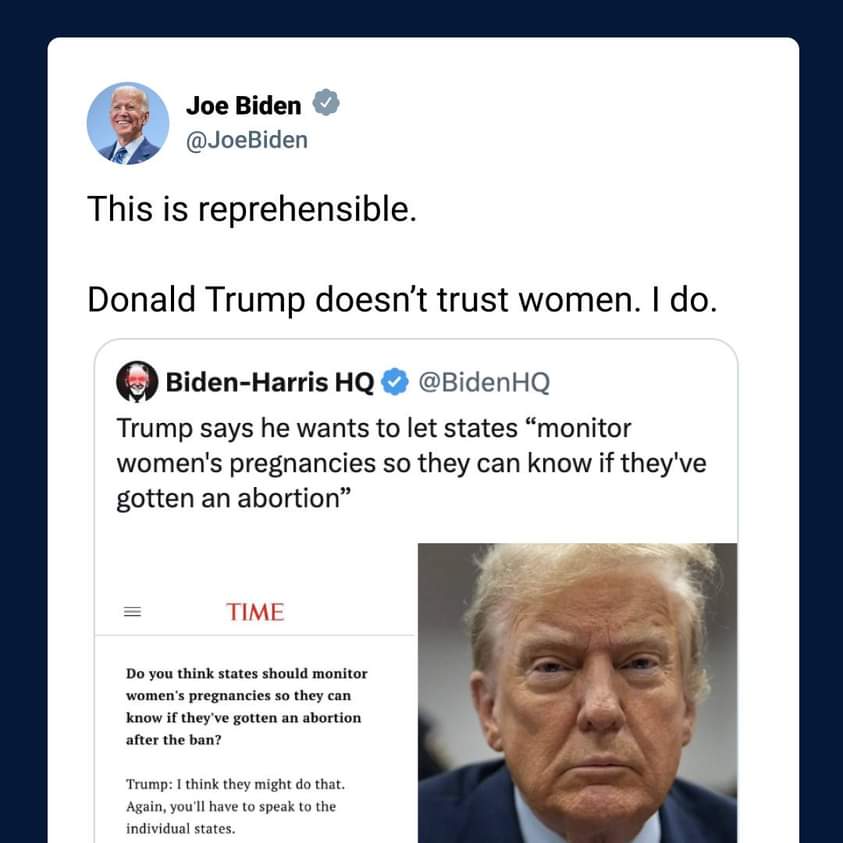Click the dark navy background border

point(422,17)
